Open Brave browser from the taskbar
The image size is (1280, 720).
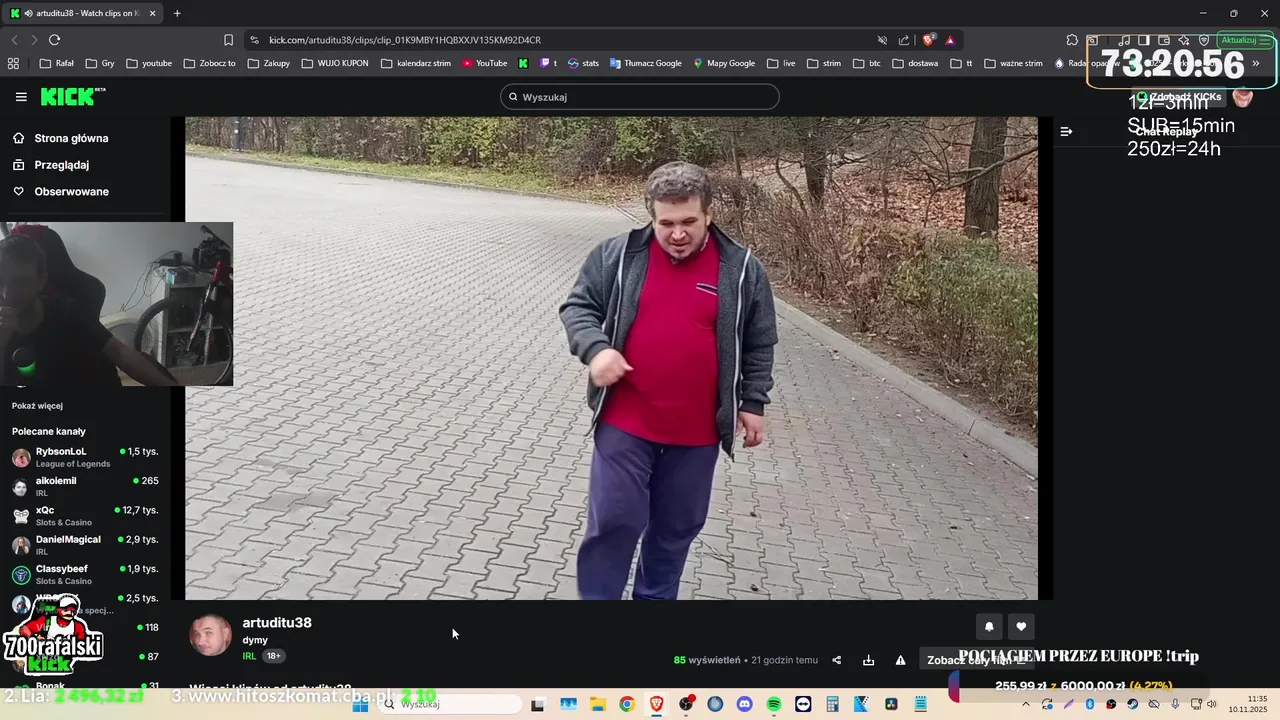[656, 704]
